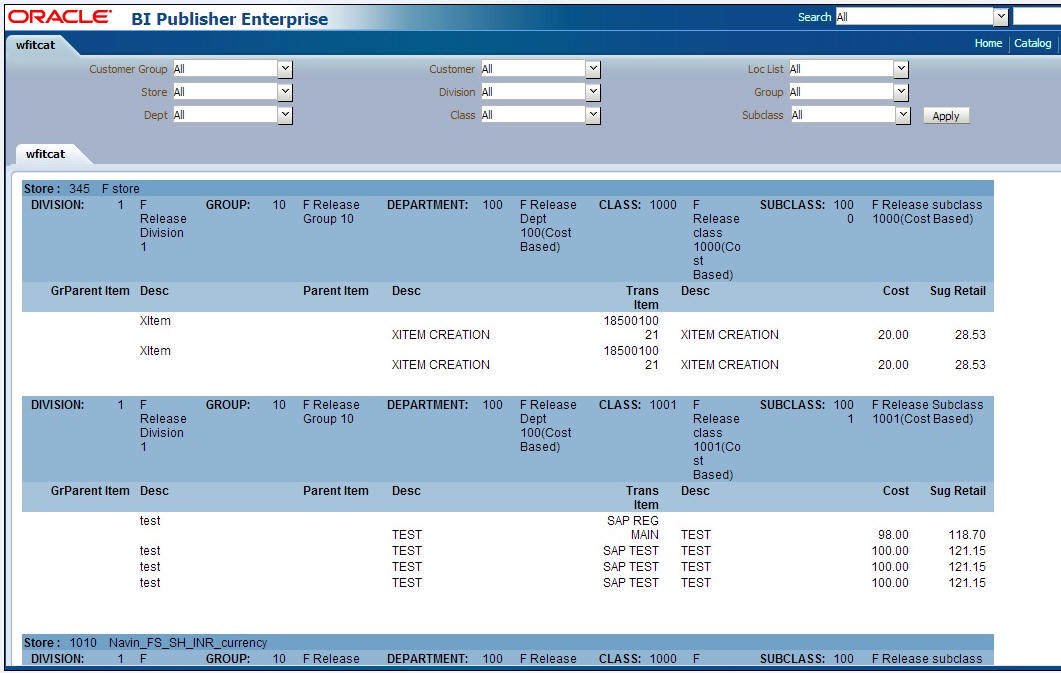Click the first Sug Retail column header

coord(957,291)
